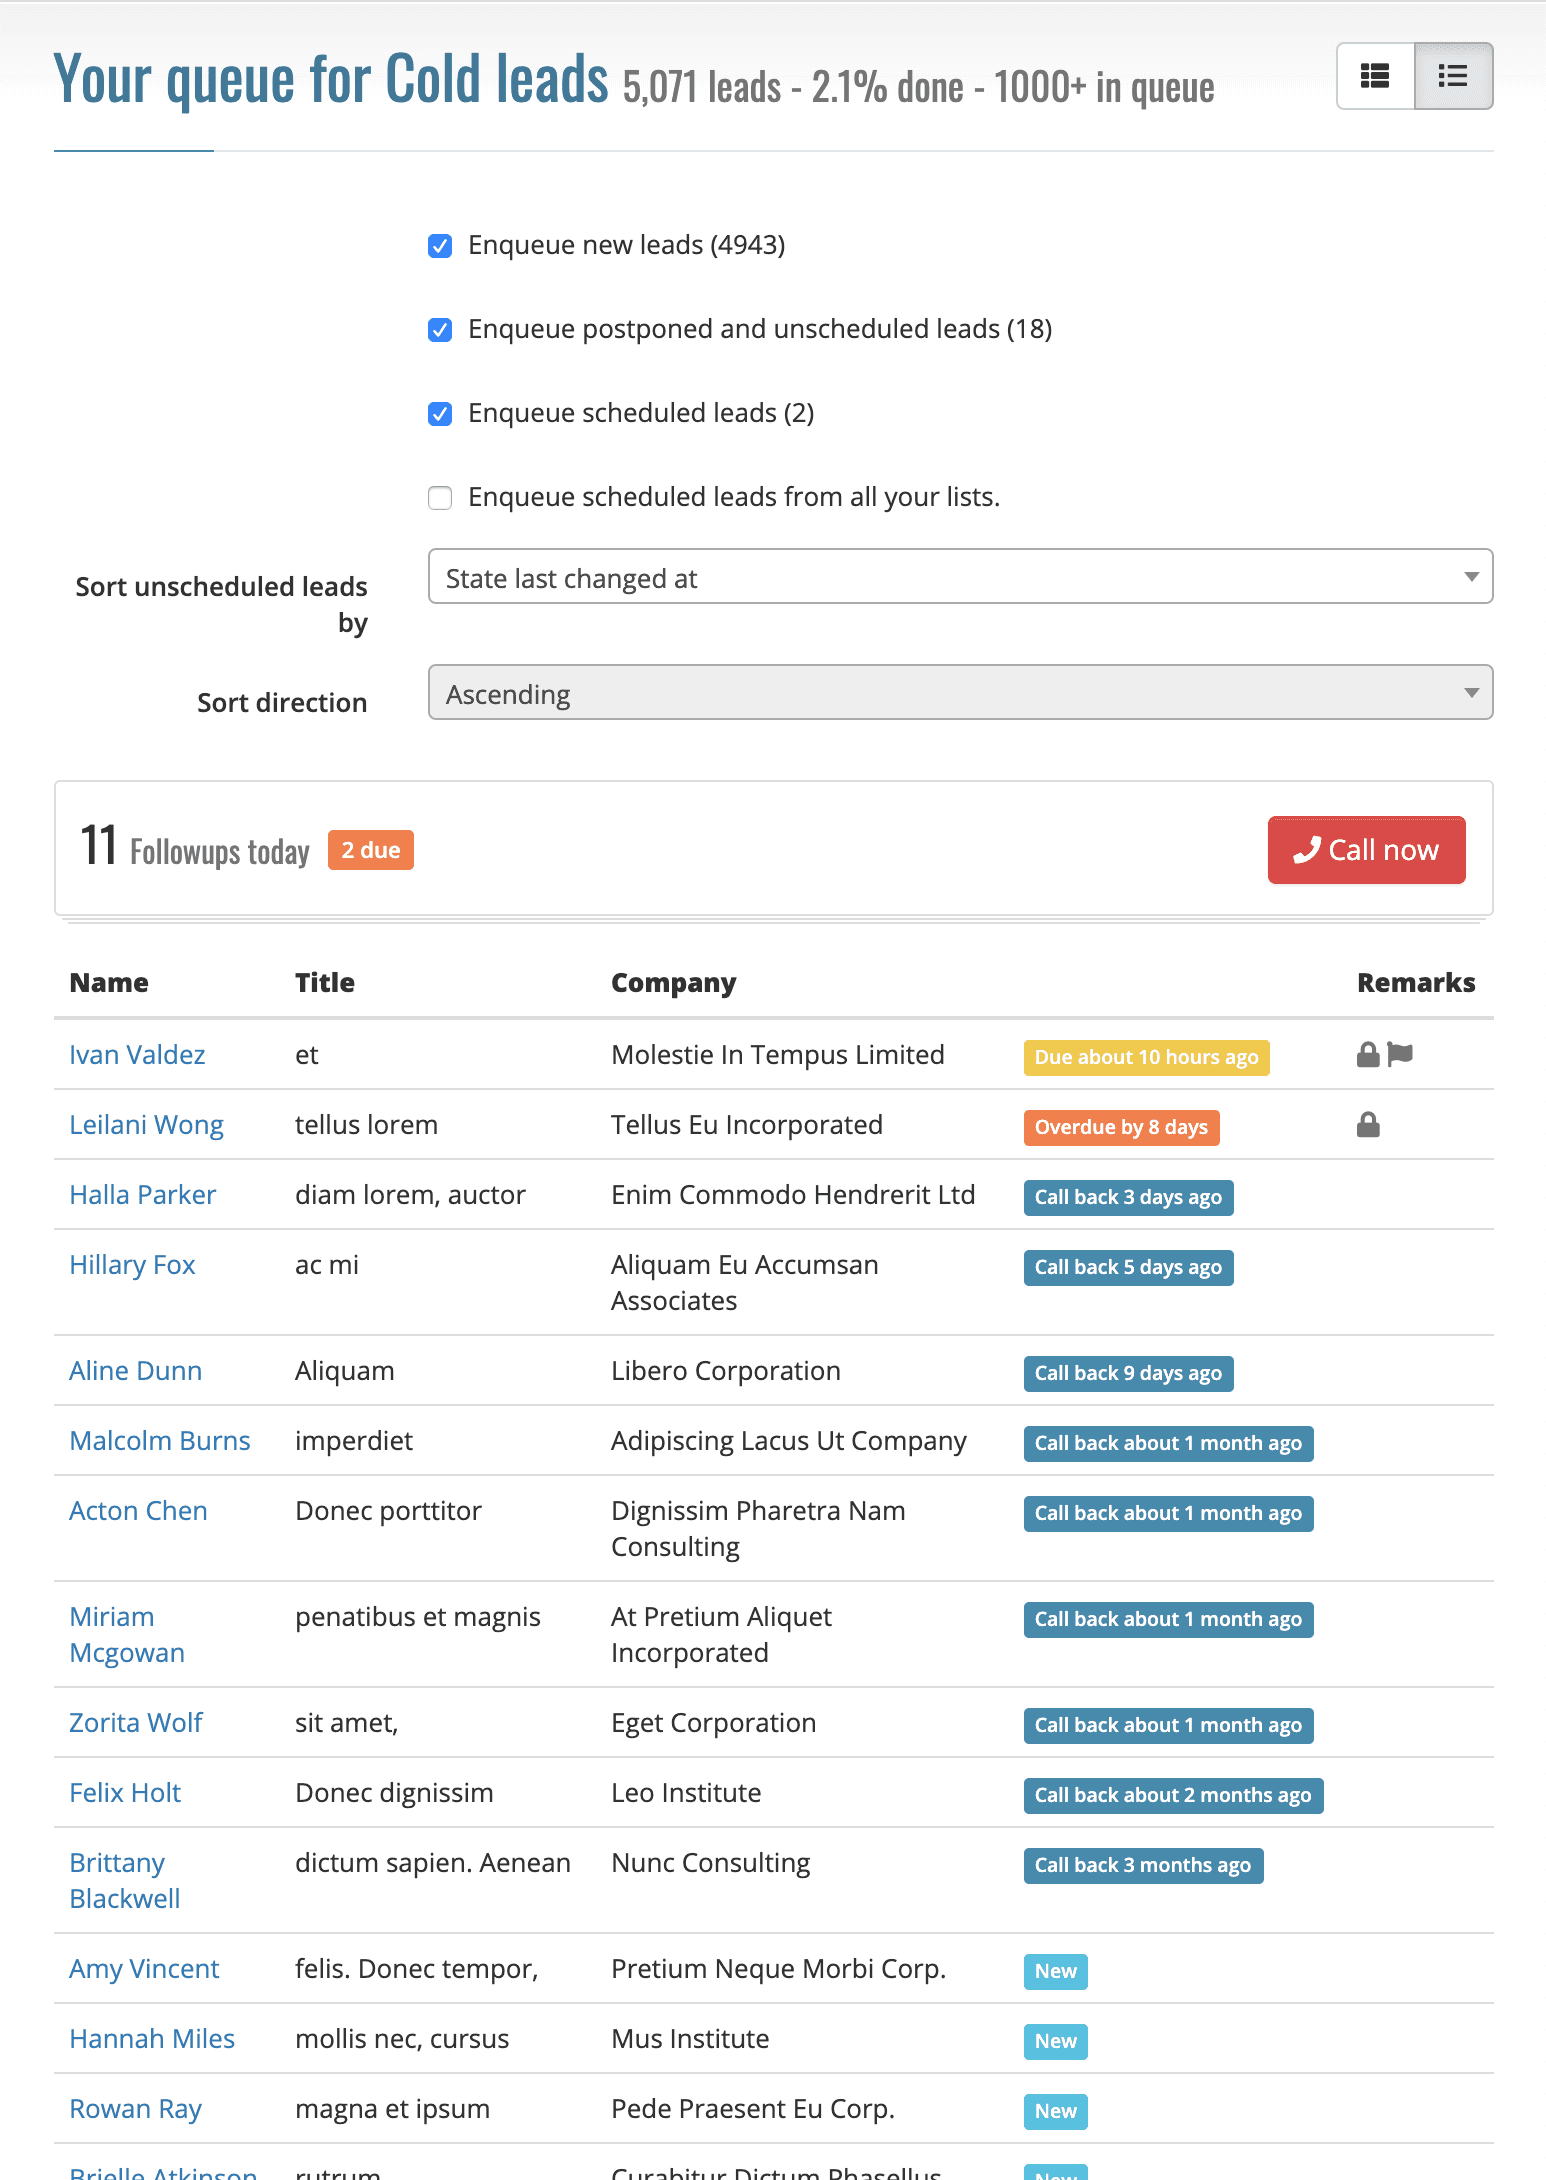Uncheck Enqueue new leads (4943)
Viewport: 1546px width, 2180px height.
(440, 246)
